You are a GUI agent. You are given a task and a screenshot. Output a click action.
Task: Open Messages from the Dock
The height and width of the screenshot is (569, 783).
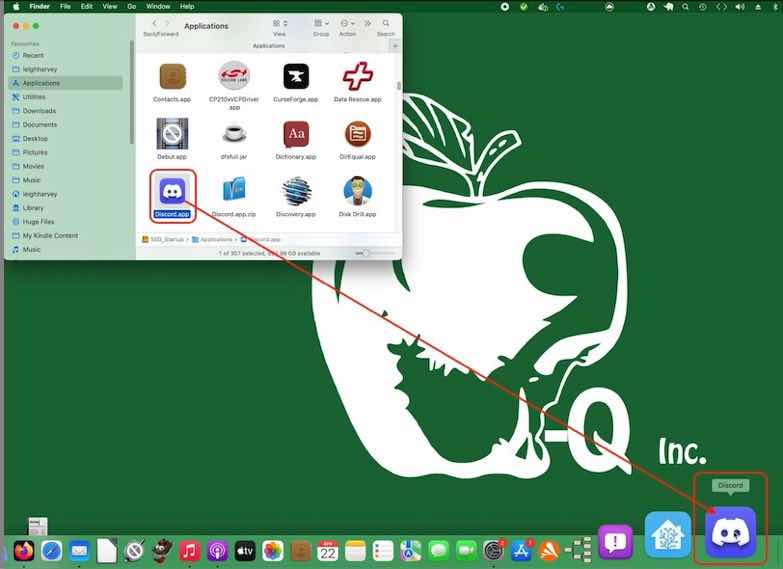438,551
